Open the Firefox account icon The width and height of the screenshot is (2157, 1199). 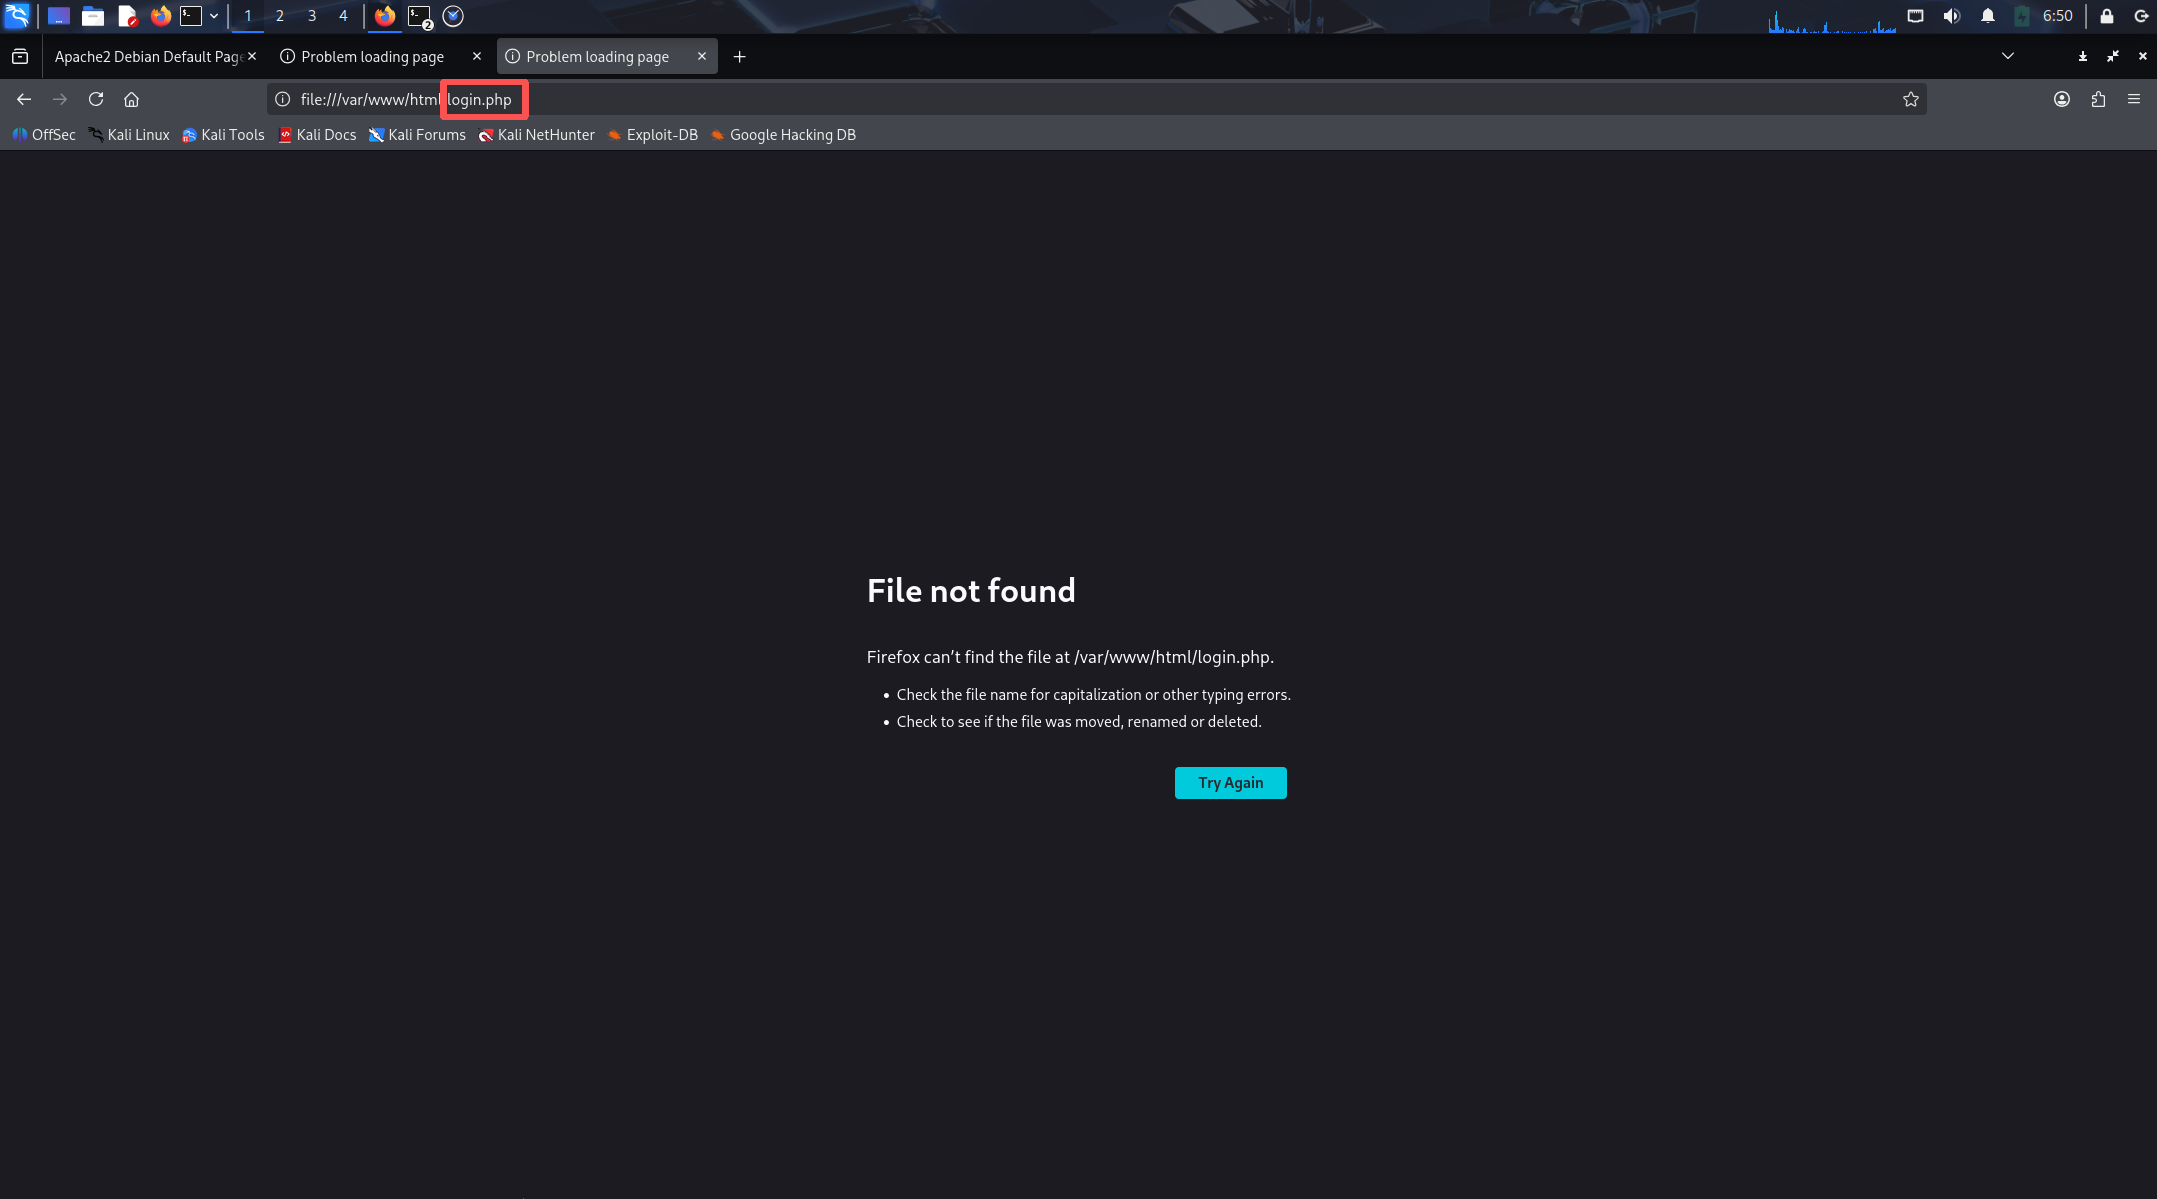coord(2061,99)
